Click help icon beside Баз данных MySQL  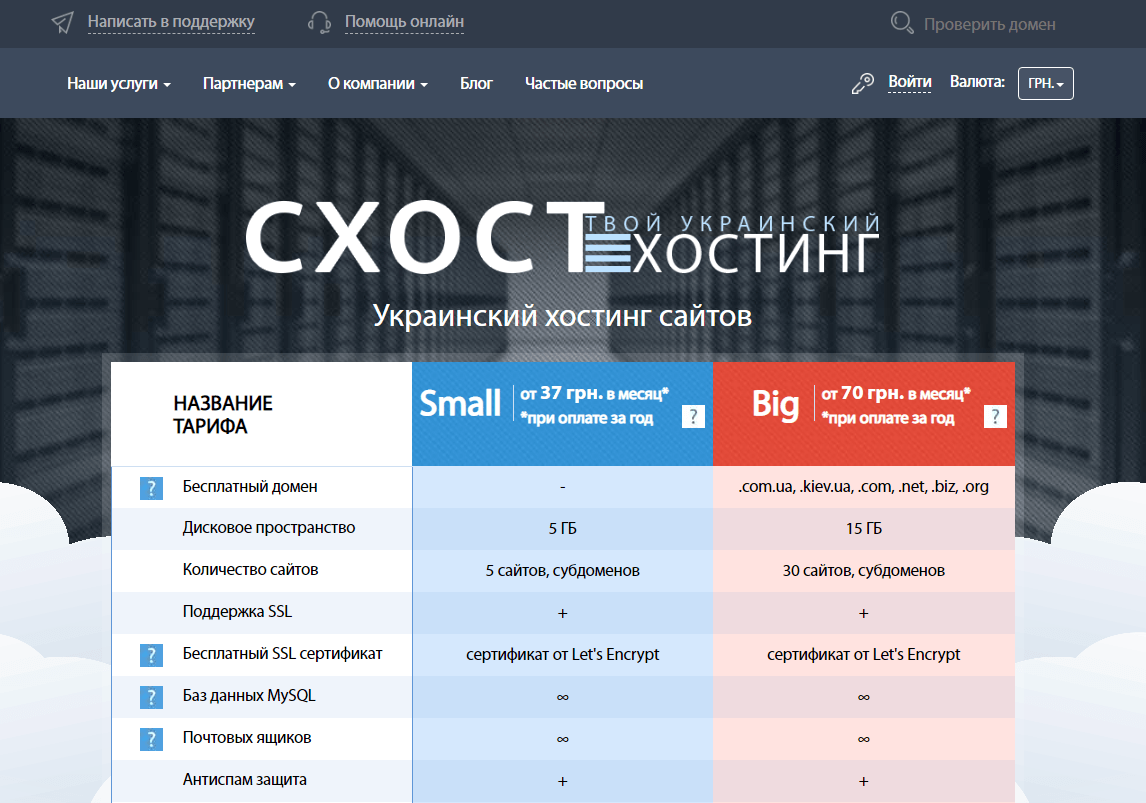click(x=151, y=697)
